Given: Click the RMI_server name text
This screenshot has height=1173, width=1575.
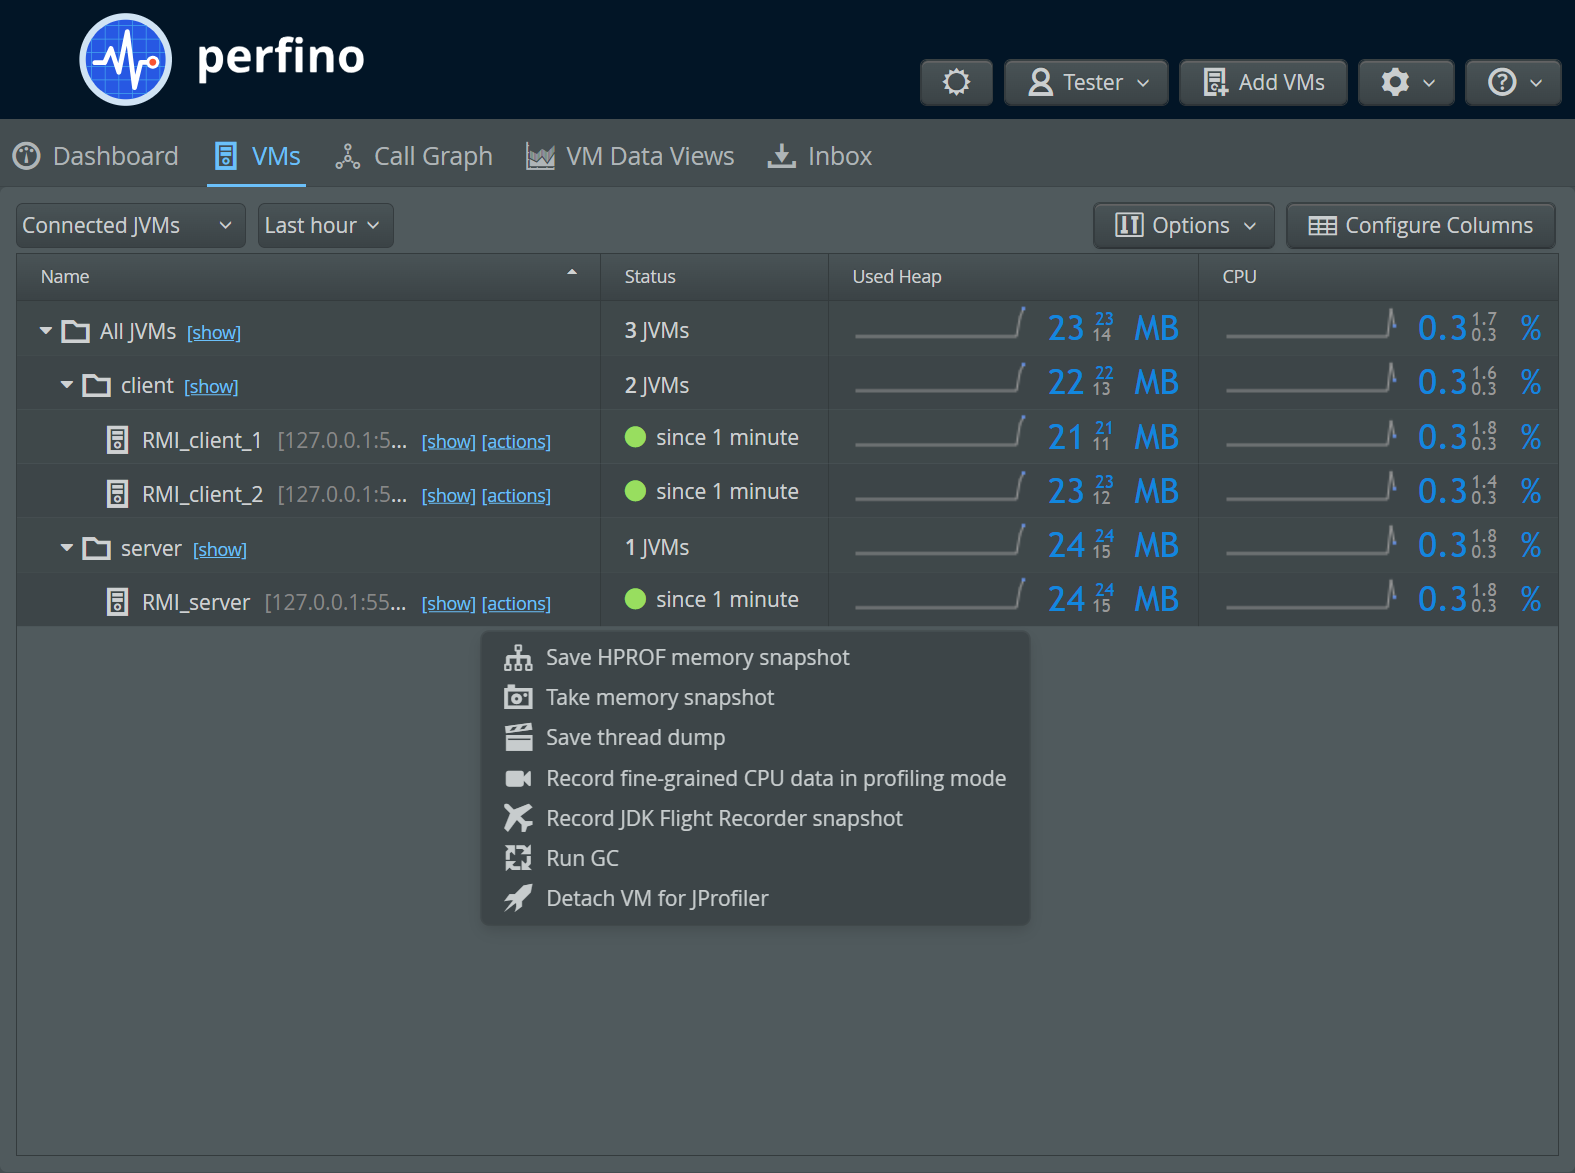Looking at the screenshot, I should [x=196, y=603].
